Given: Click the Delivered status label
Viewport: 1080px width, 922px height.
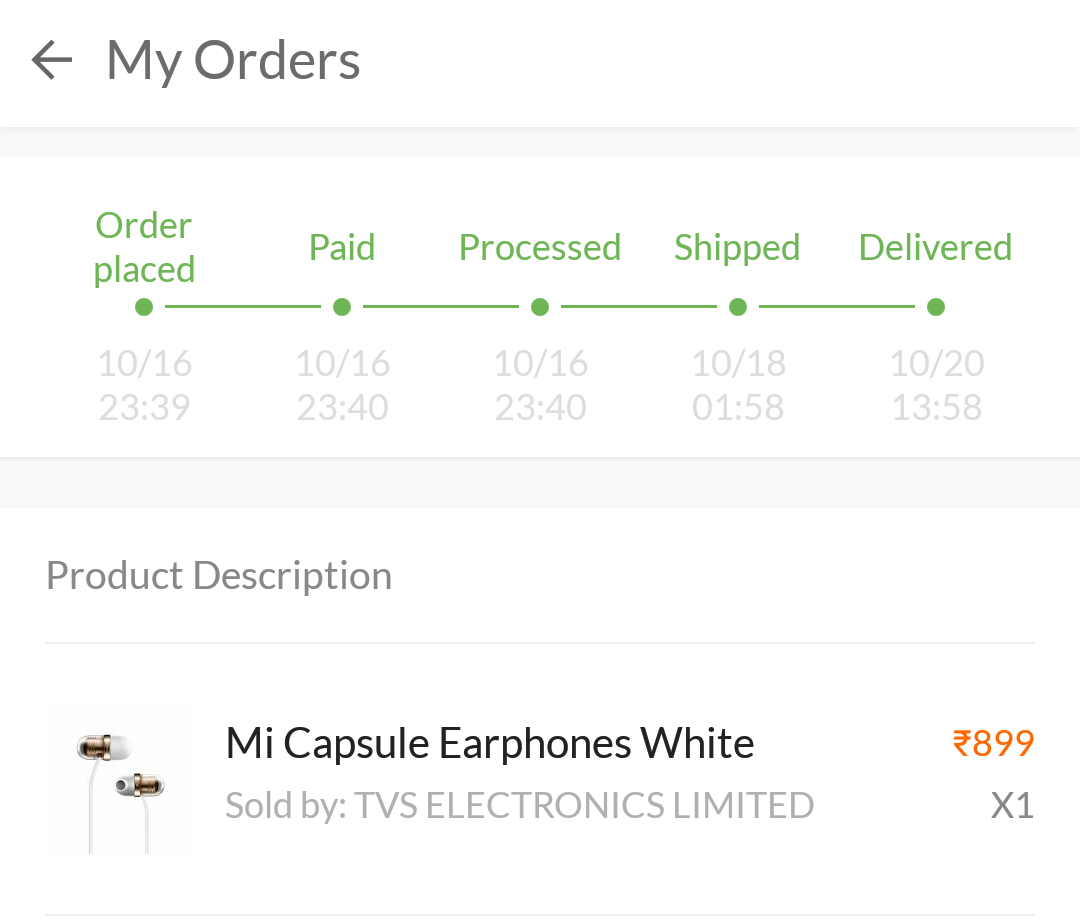Looking at the screenshot, I should click(936, 247).
